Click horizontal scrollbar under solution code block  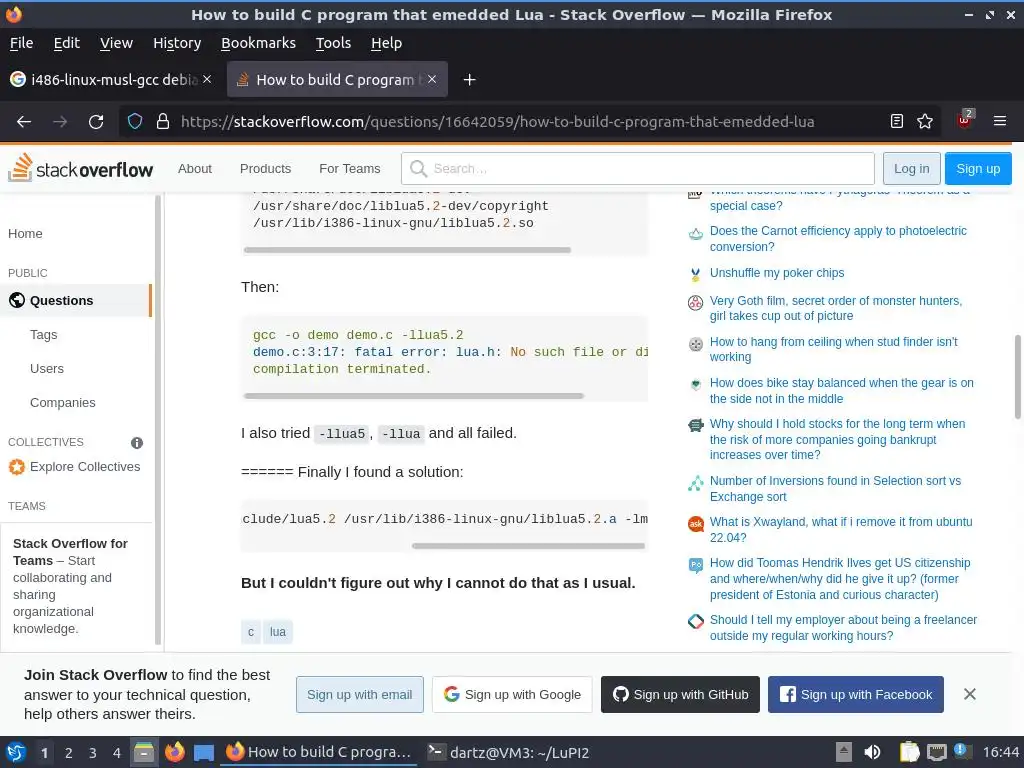[528, 546]
